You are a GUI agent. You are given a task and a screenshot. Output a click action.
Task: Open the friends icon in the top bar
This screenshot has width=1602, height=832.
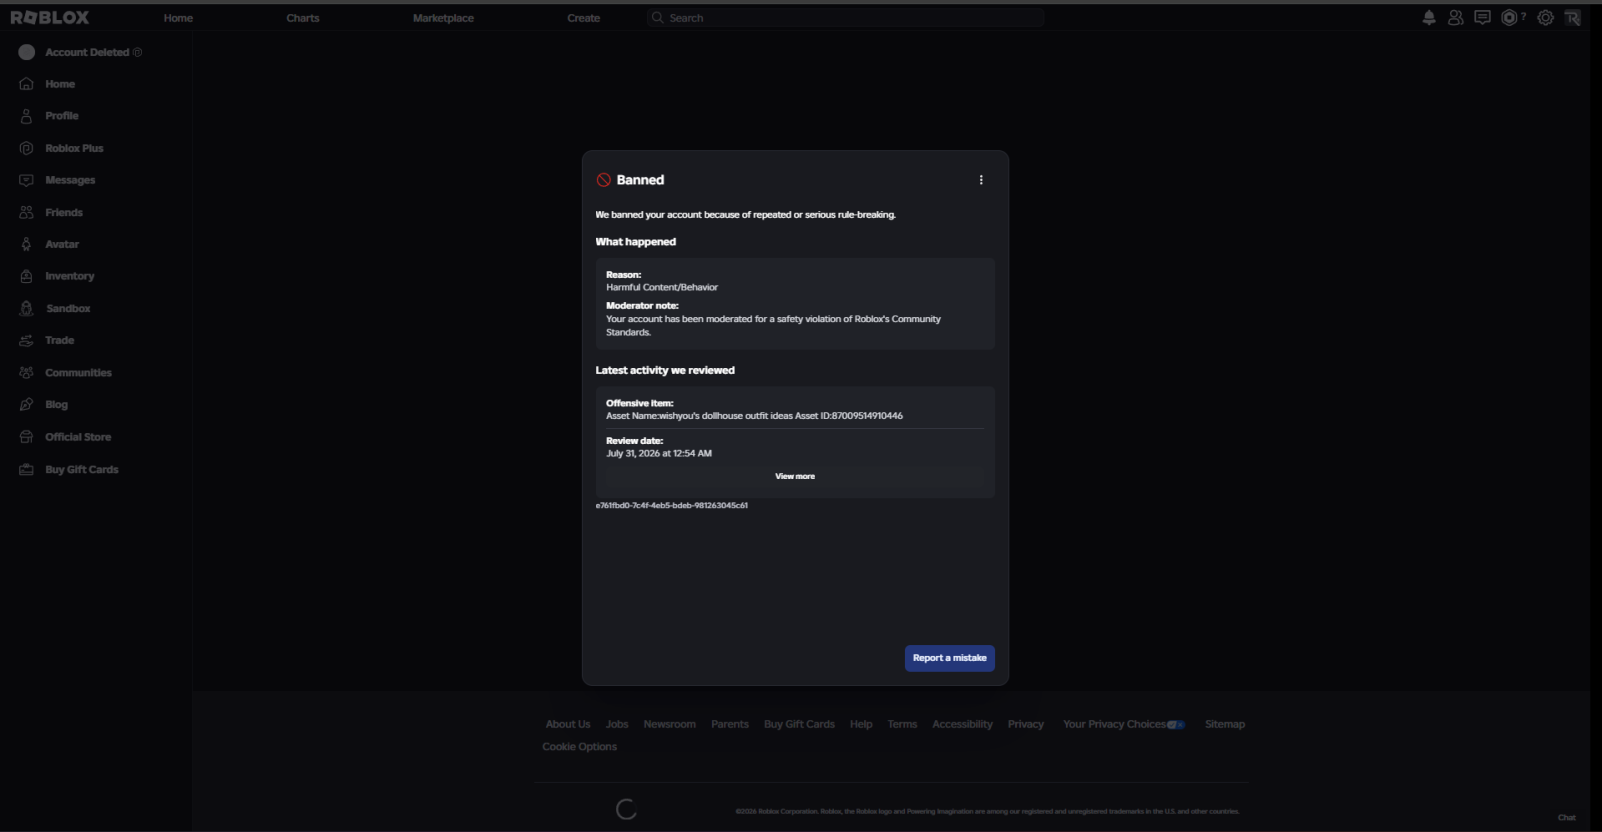click(1456, 18)
